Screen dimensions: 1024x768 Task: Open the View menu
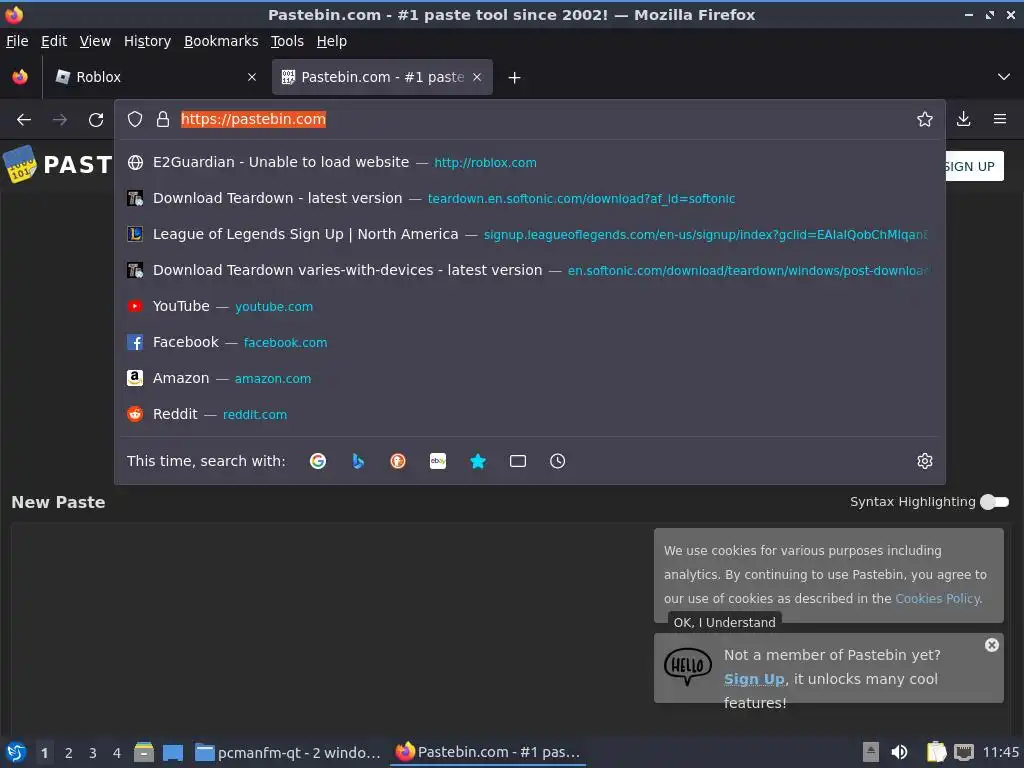(95, 41)
